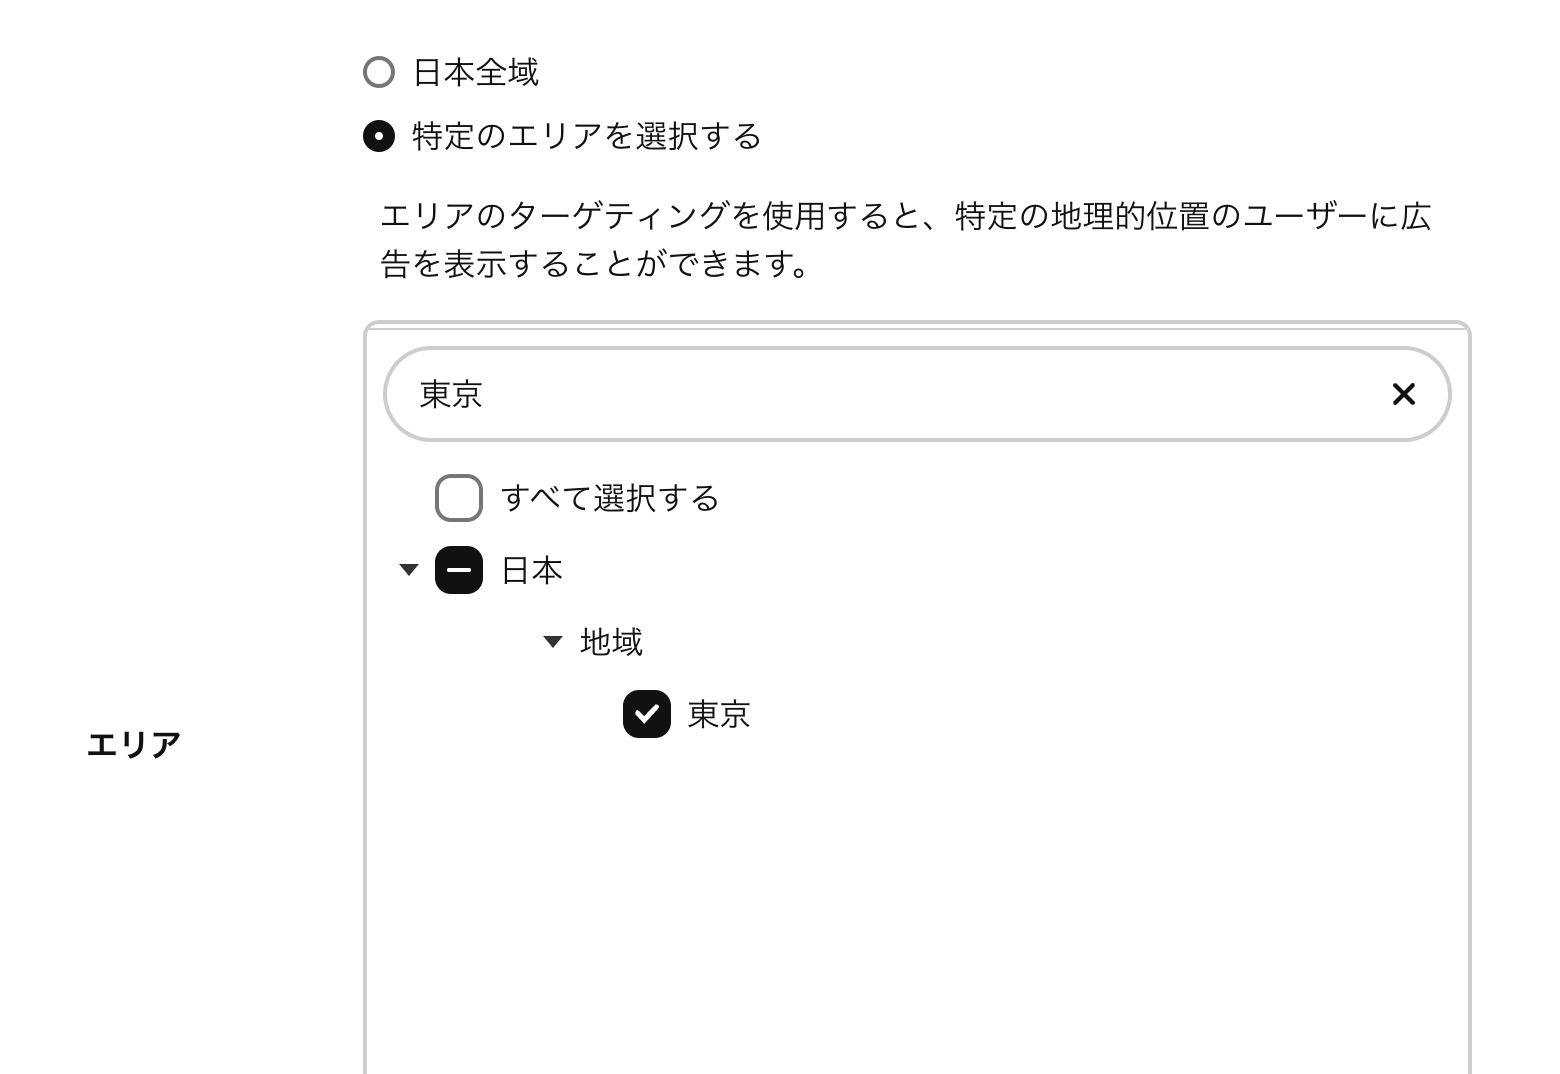The width and height of the screenshot is (1560, 1074).
Task: Select the 特定のエリアを選択する radio button
Action: pyautogui.click(x=379, y=136)
